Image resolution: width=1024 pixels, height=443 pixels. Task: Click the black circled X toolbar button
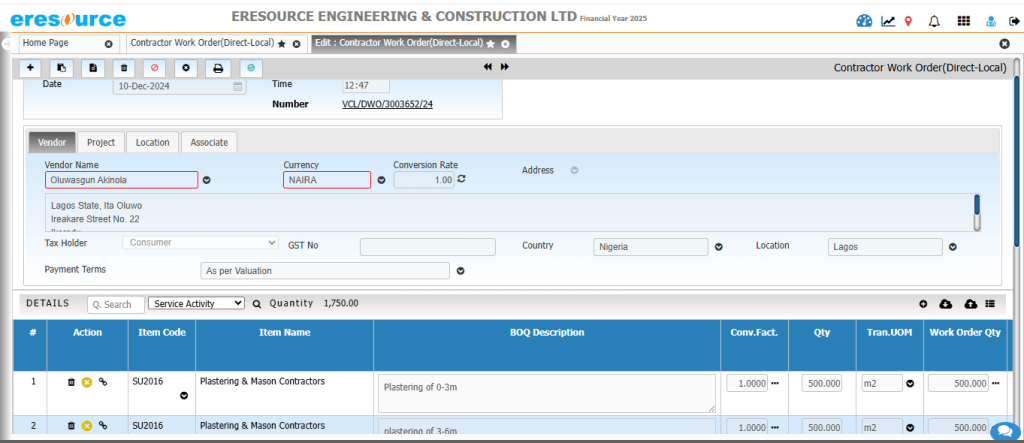pos(186,67)
